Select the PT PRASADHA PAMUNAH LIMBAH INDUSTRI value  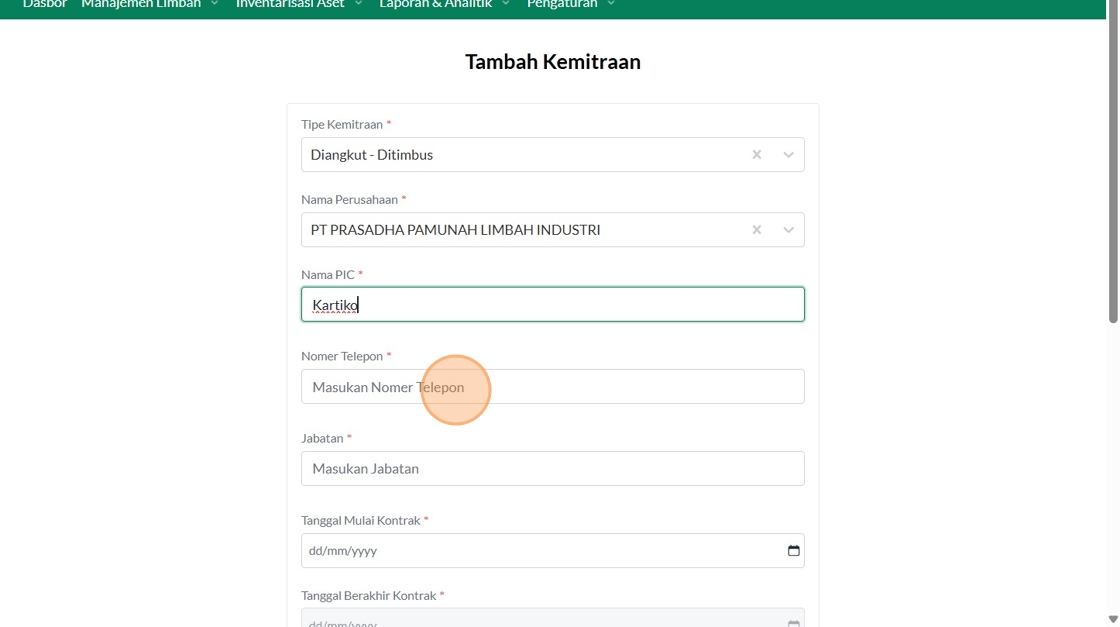(x=455, y=230)
